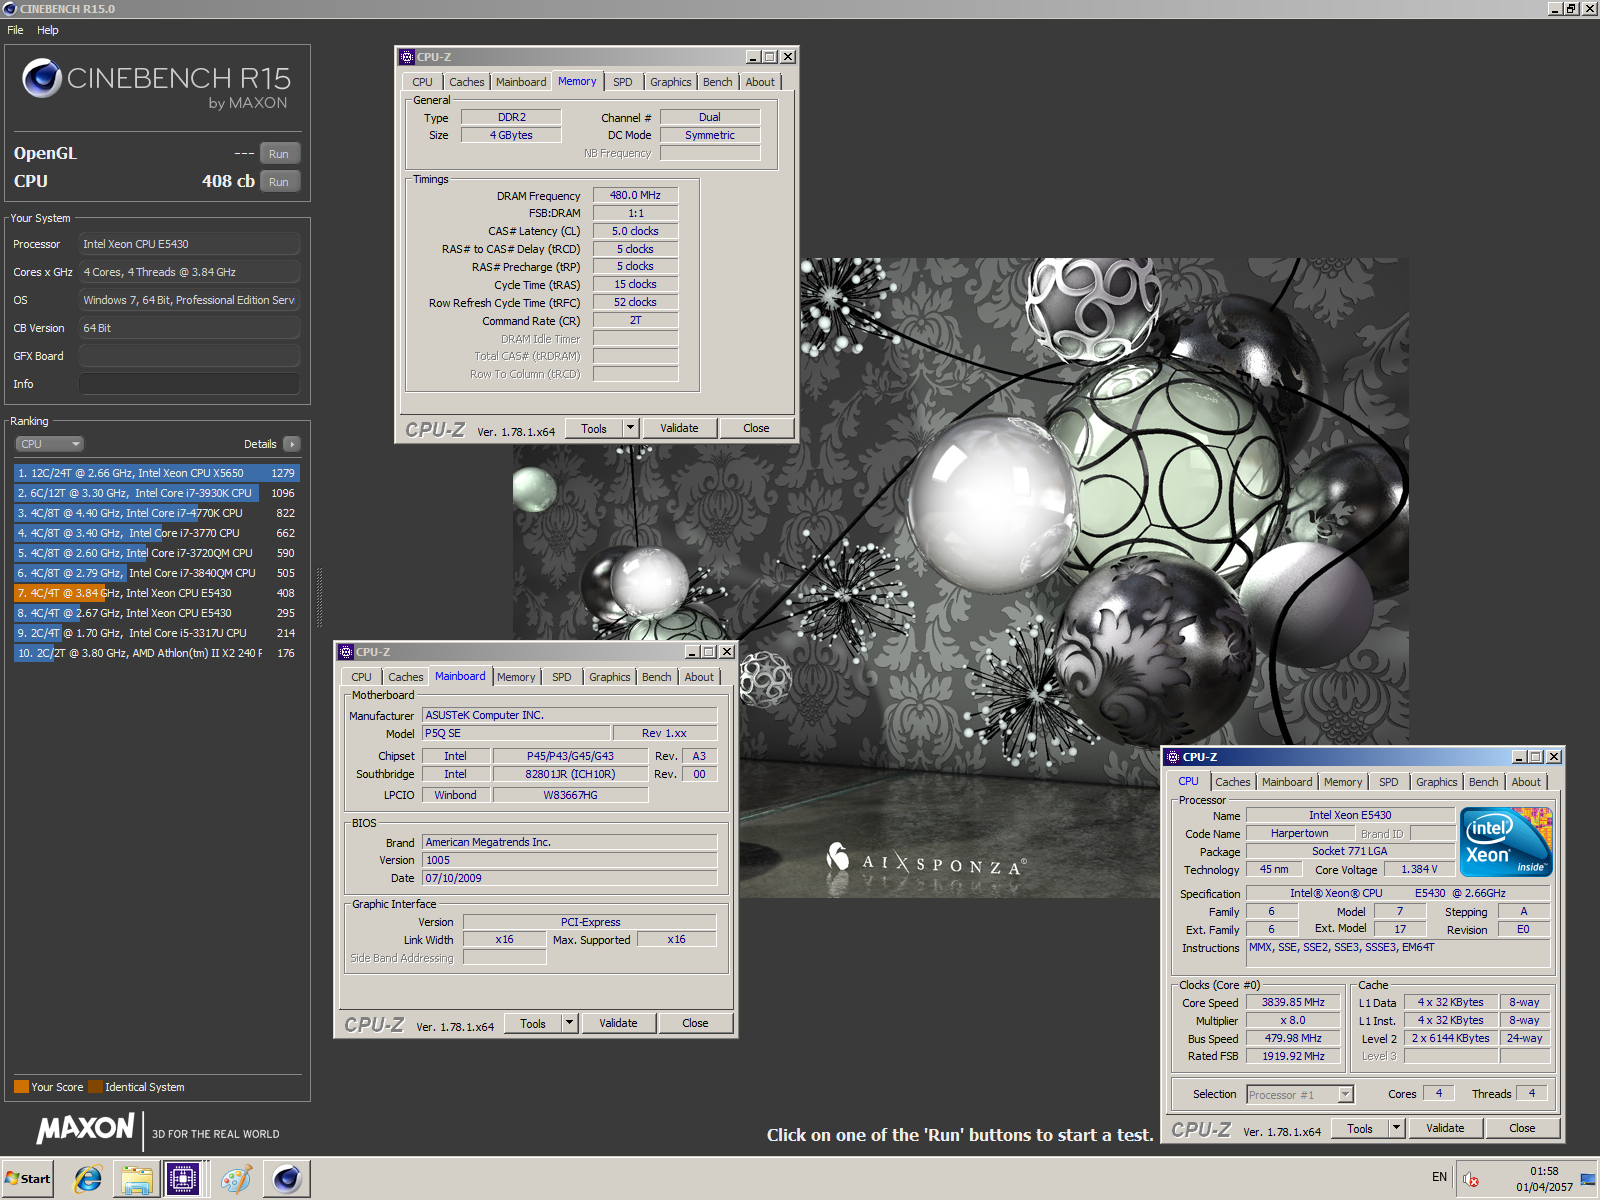Screen dimensions: 1600x1200
Task: Click BIOS date 07/10/2009
Action: 569,878
